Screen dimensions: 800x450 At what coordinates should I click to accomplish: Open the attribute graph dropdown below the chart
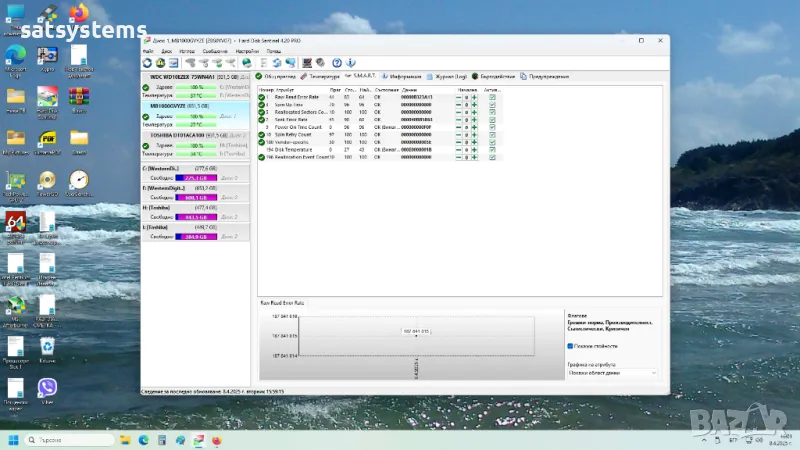click(612, 372)
